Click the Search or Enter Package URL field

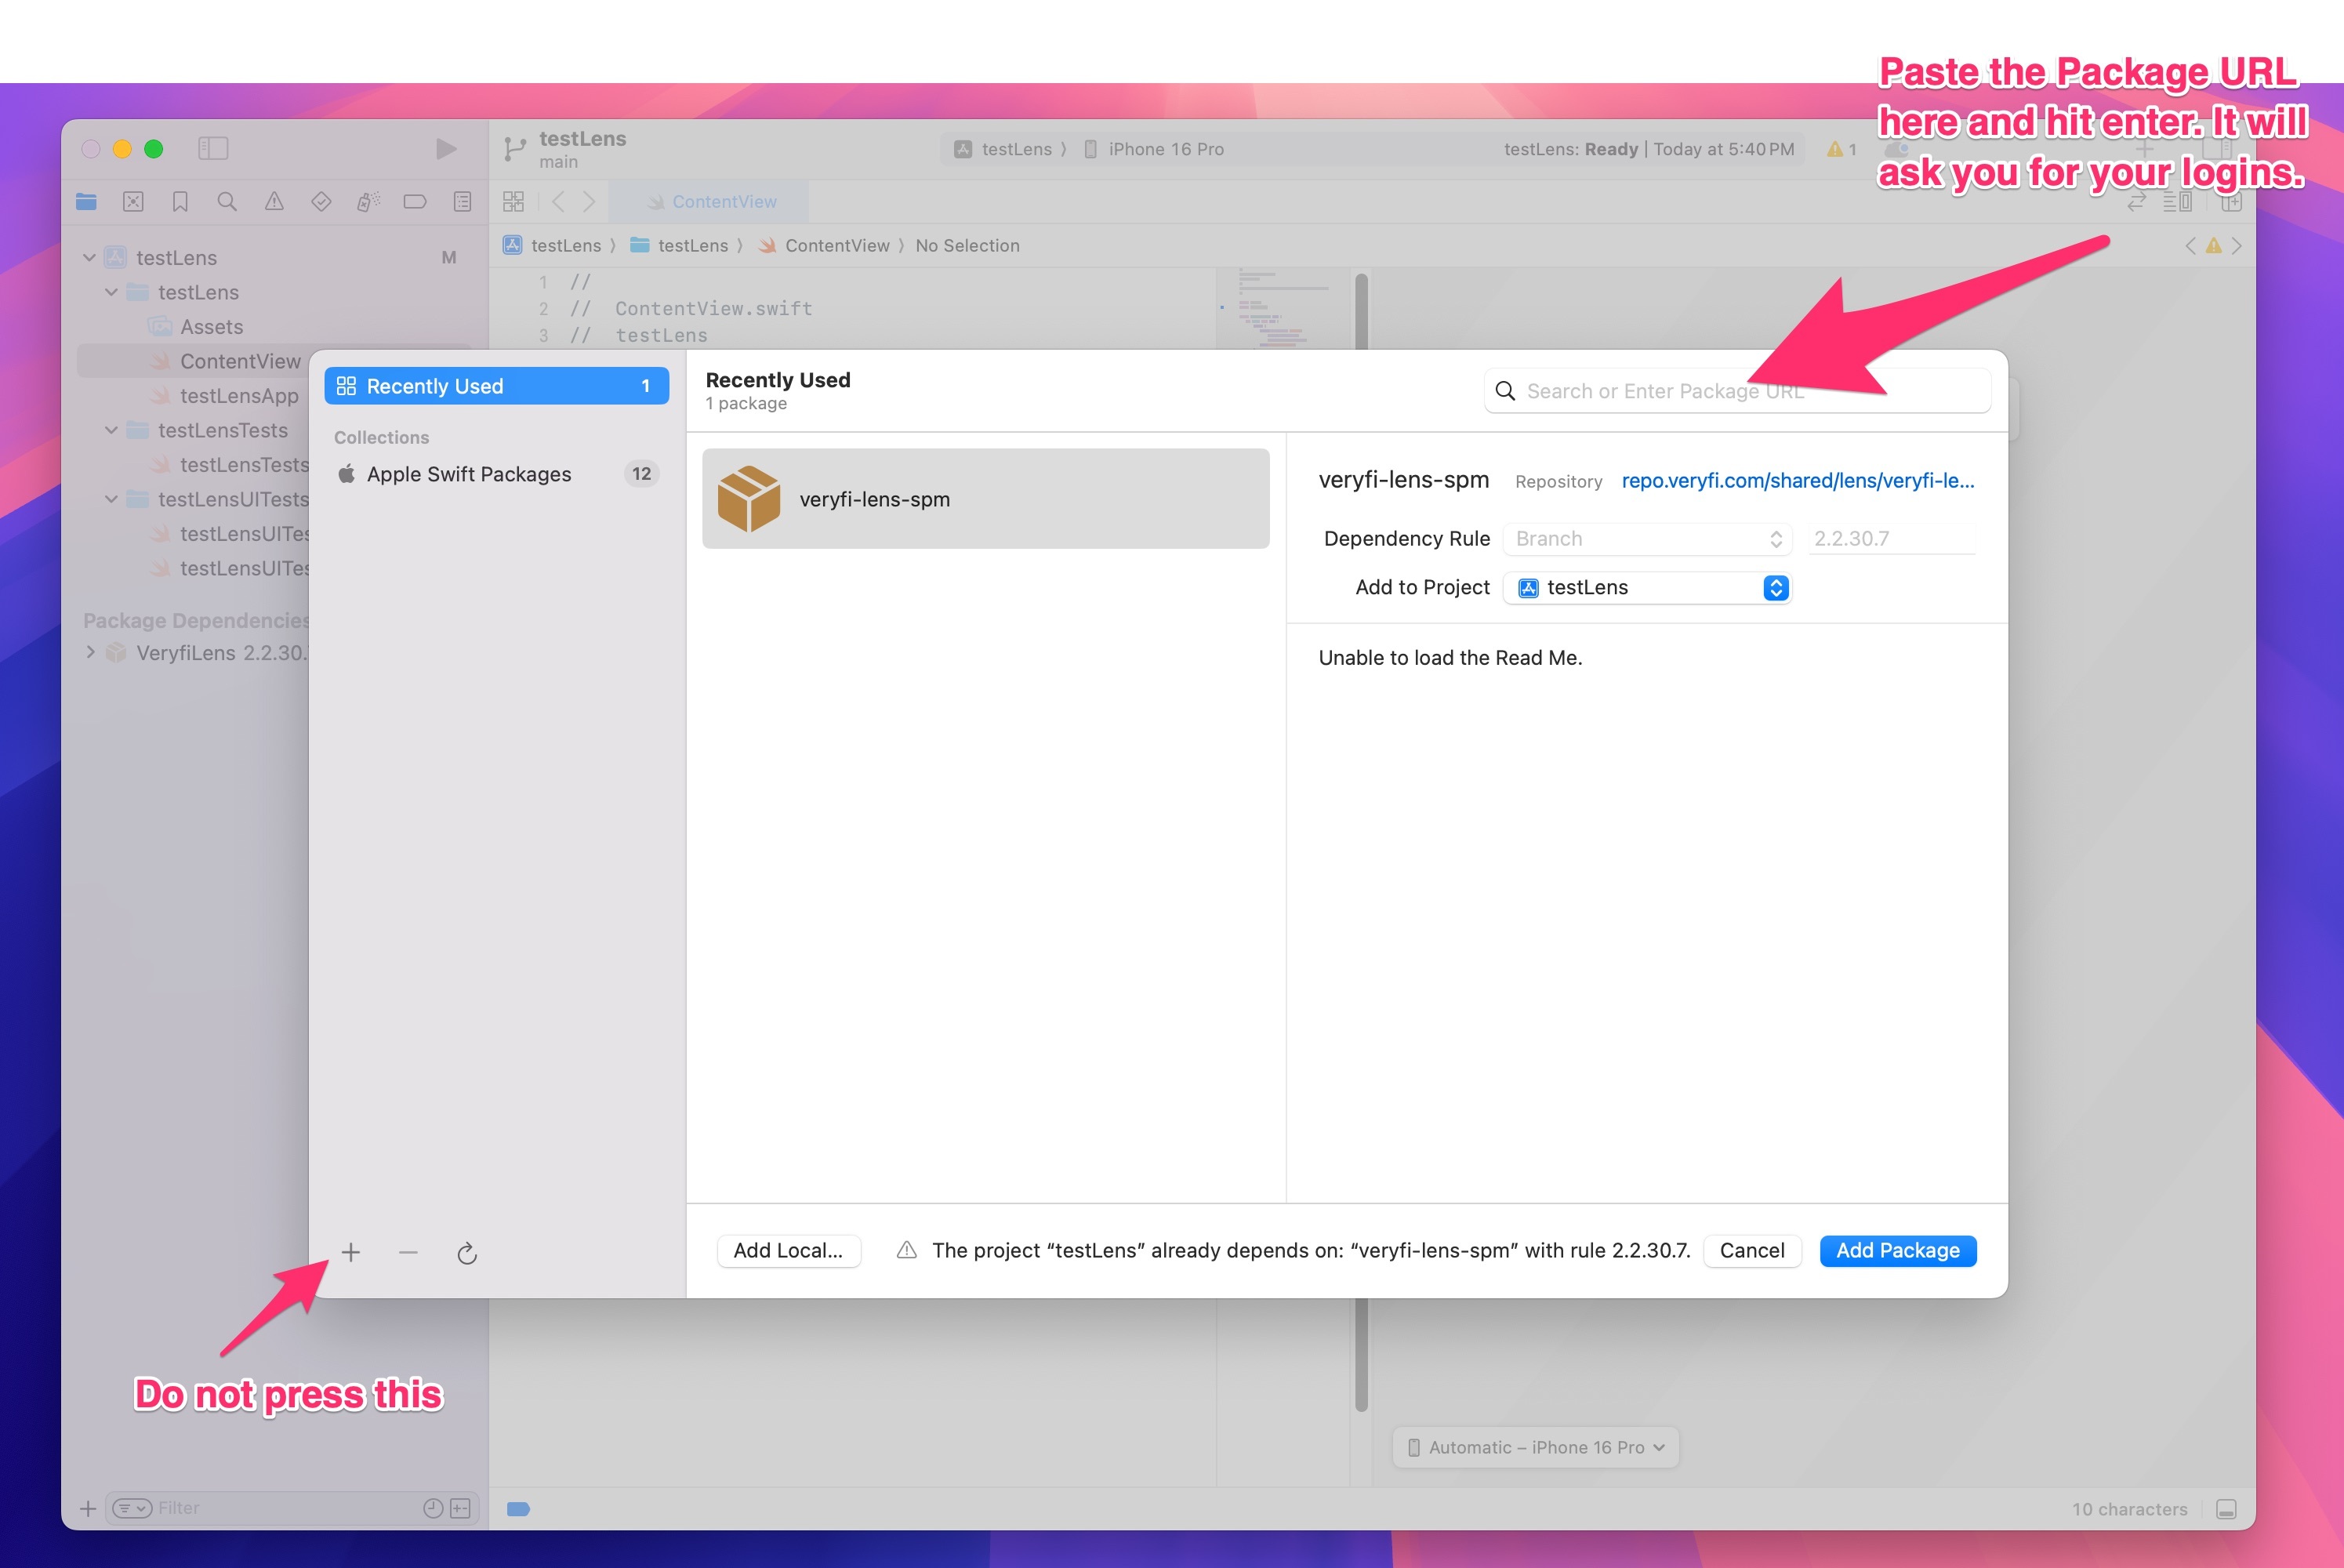1737,391
